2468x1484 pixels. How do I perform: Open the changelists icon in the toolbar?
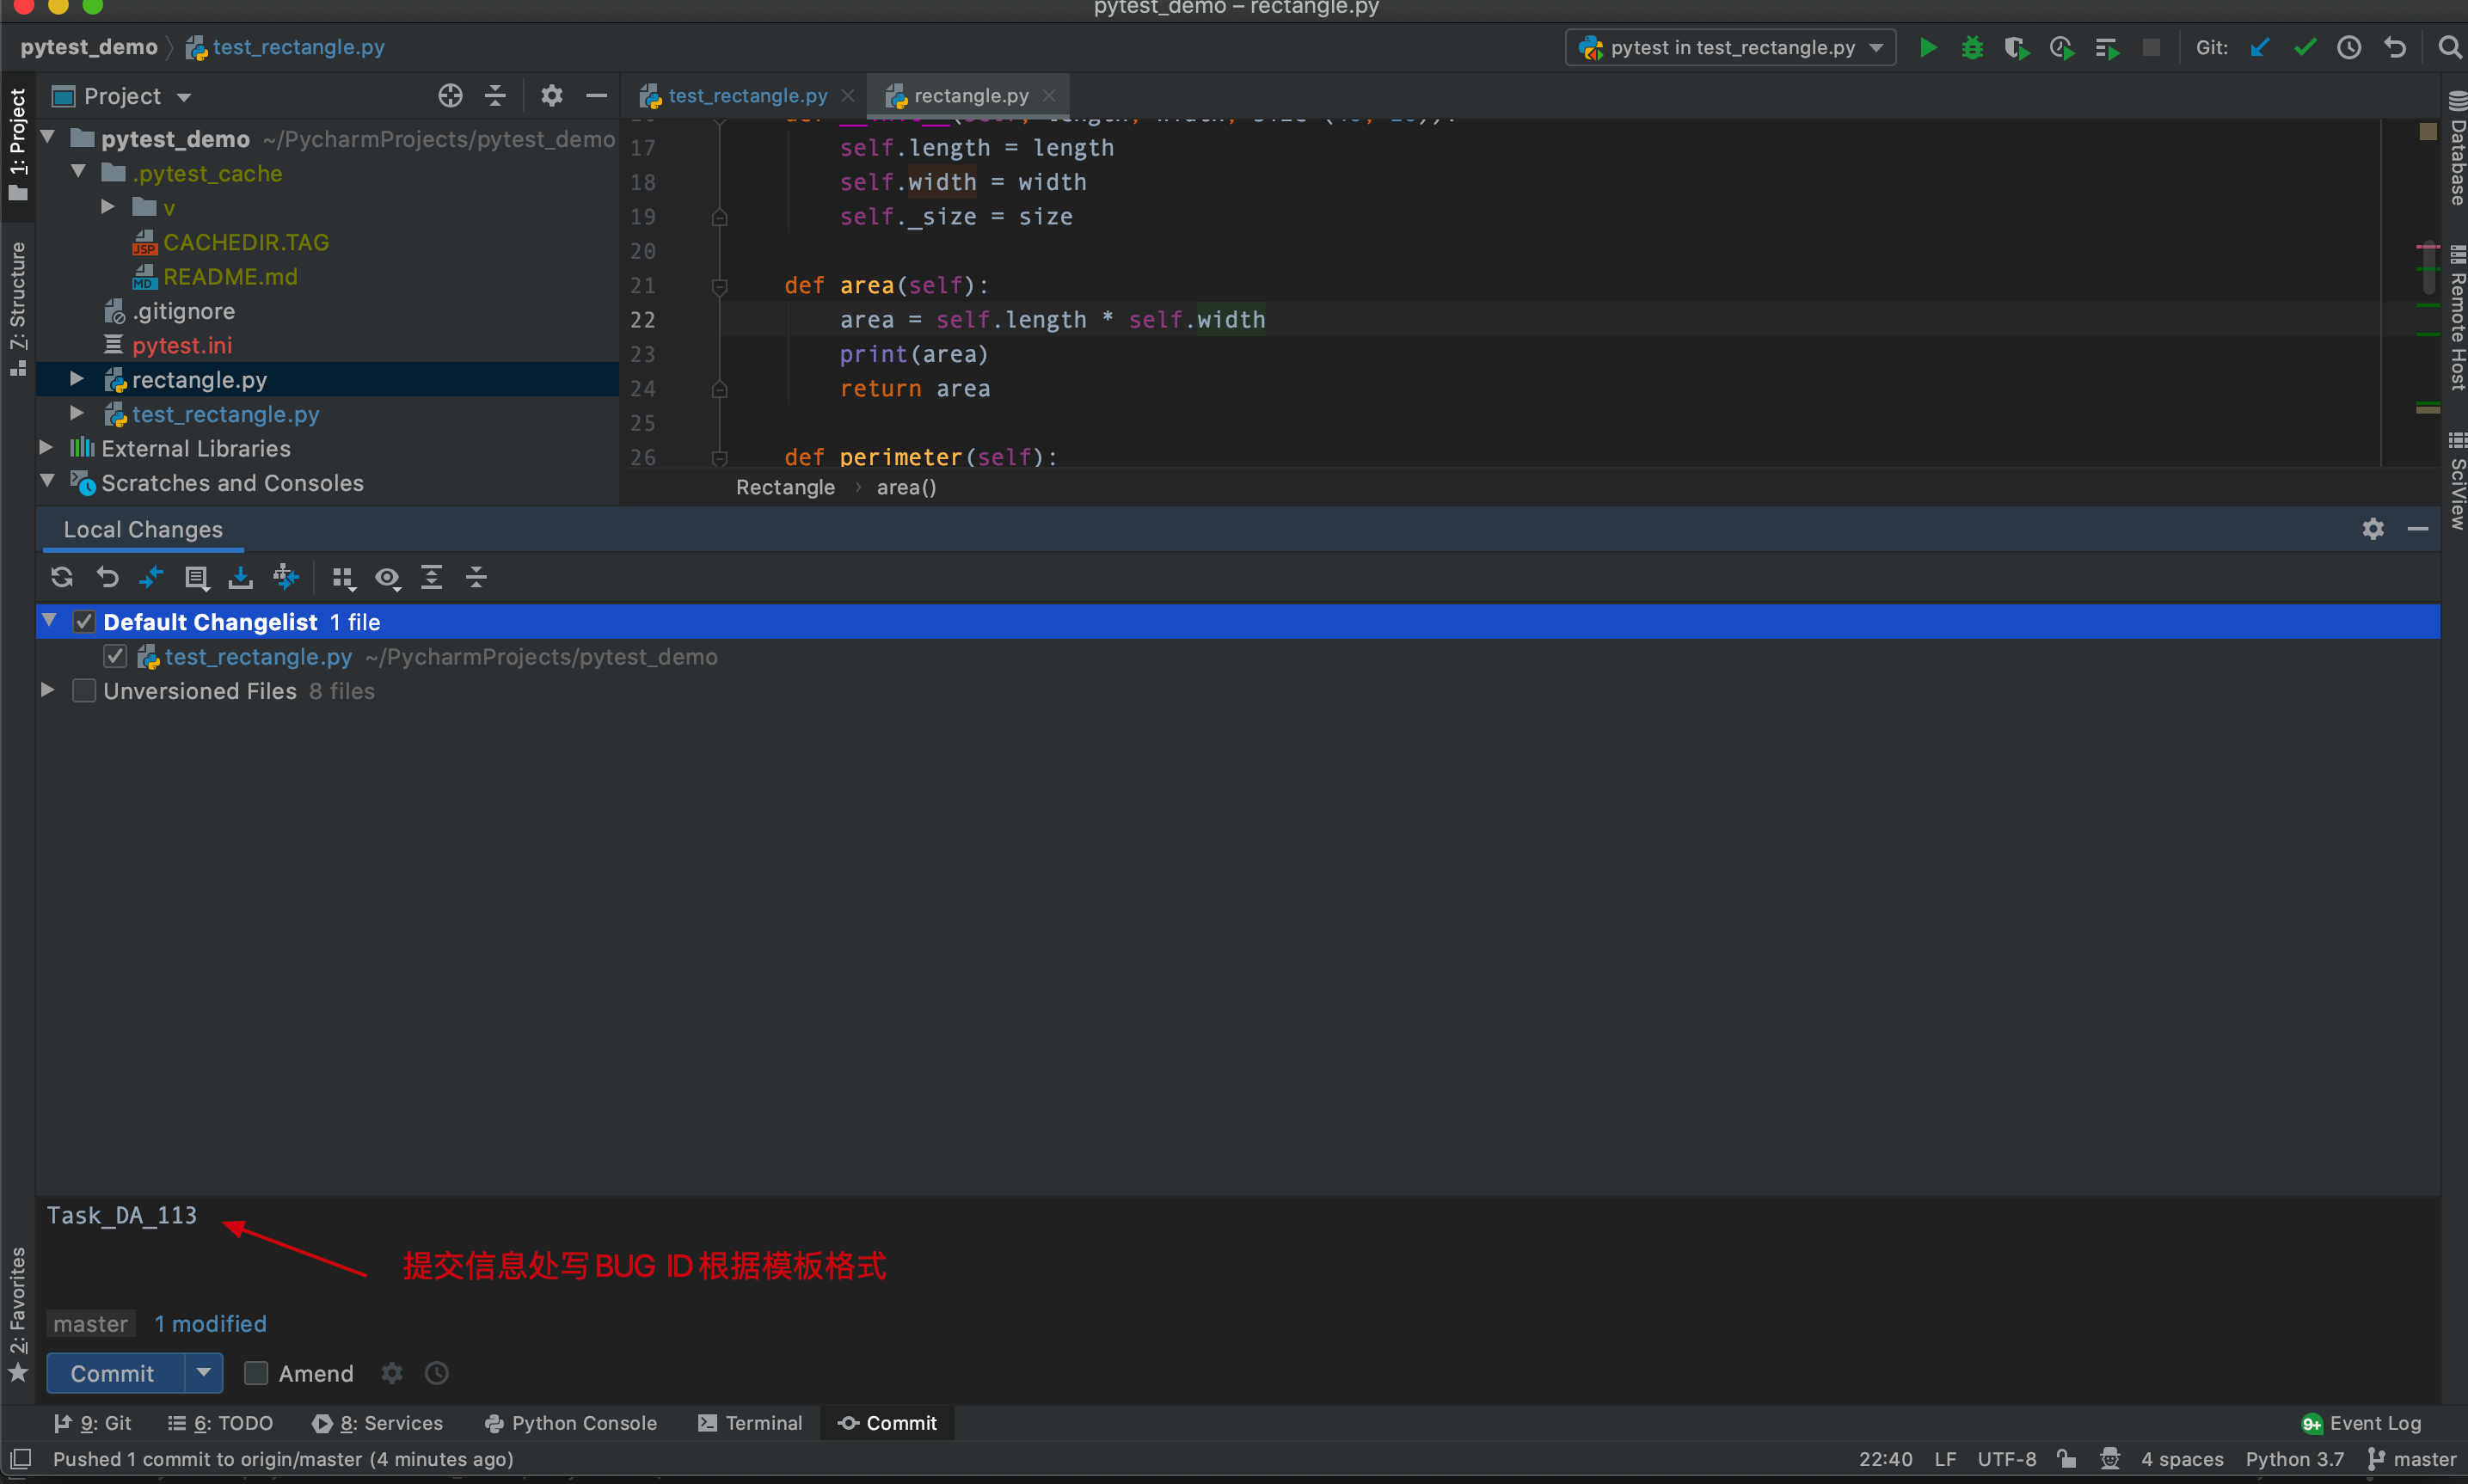(x=196, y=577)
